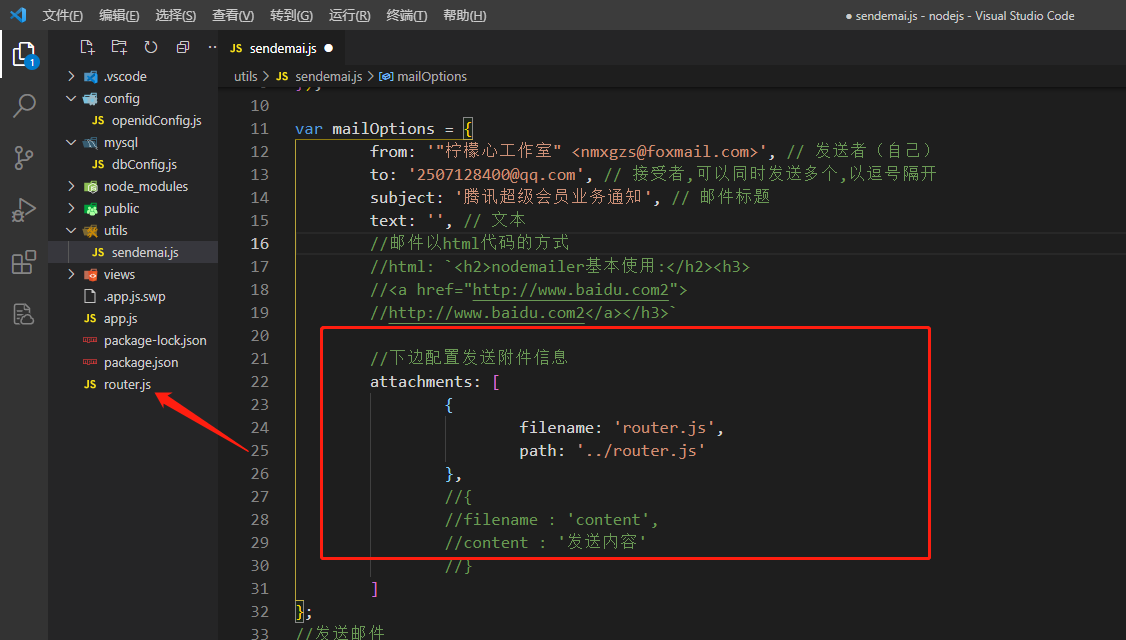Expand the views folder
This screenshot has width=1126, height=640.
[71, 274]
